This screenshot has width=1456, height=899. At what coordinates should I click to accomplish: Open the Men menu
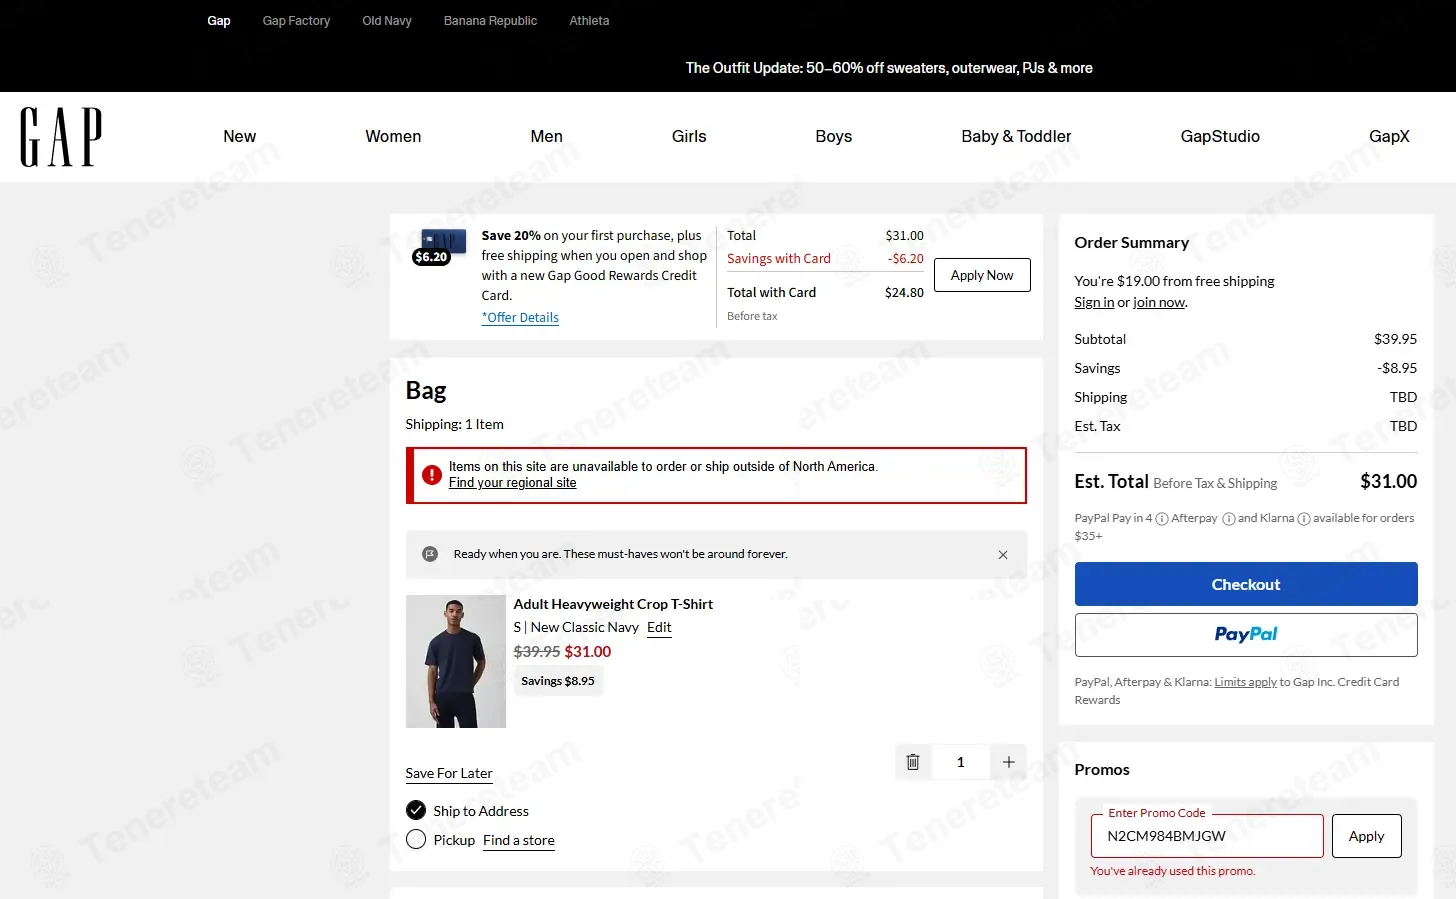[x=546, y=136]
